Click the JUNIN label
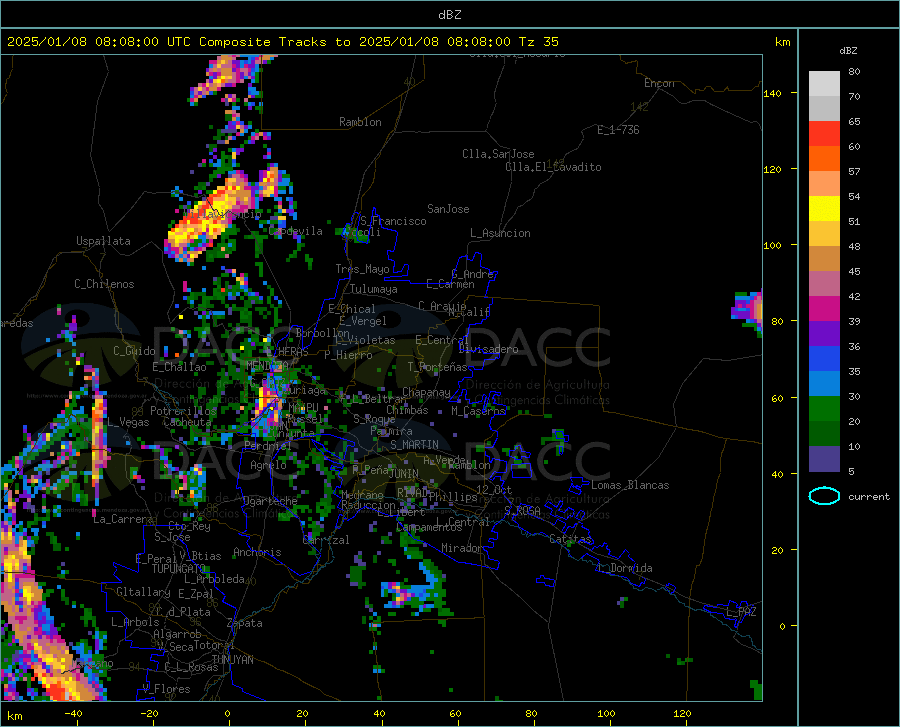Viewport: 900px width, 727px height. click(404, 474)
